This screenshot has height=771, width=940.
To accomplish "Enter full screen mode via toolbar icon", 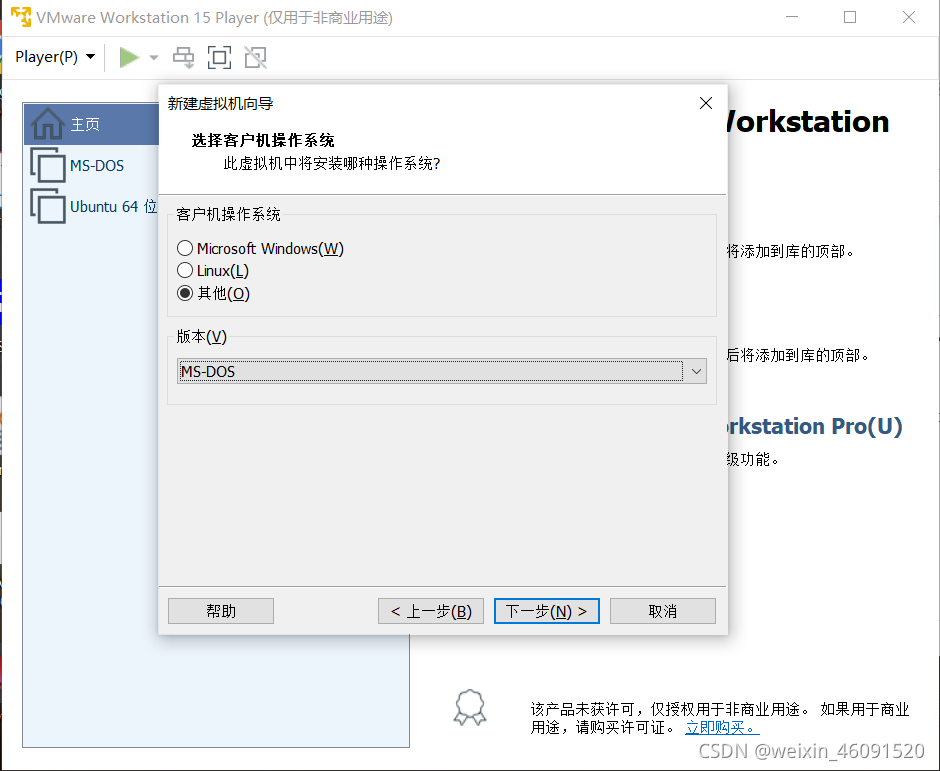I will point(219,57).
